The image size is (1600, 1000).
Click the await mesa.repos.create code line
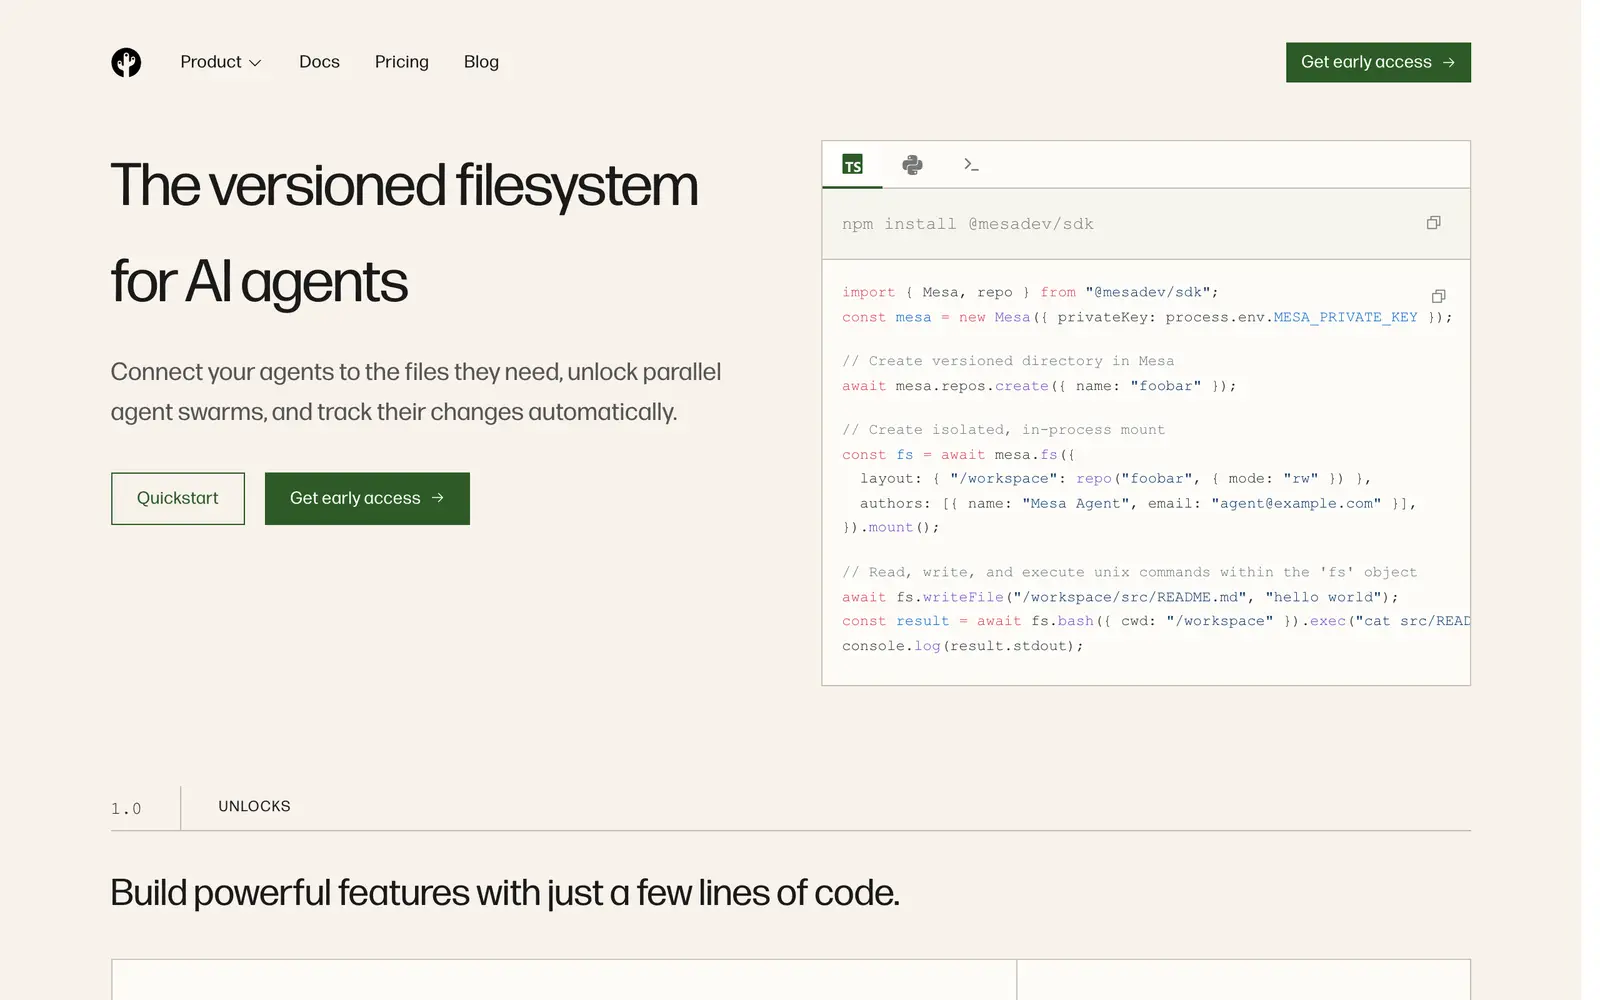[1039, 386]
